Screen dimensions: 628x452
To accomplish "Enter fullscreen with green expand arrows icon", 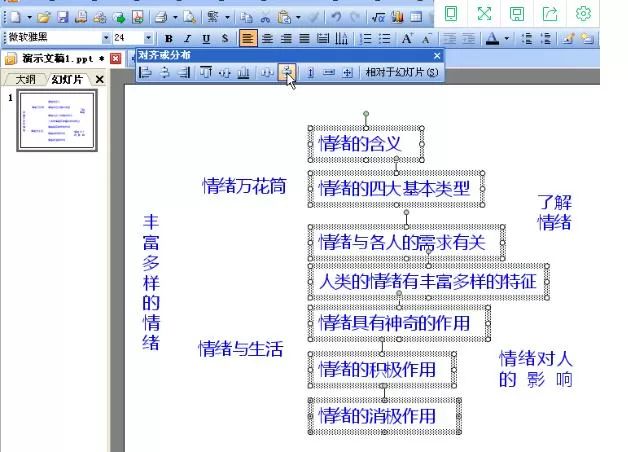I will click(484, 14).
